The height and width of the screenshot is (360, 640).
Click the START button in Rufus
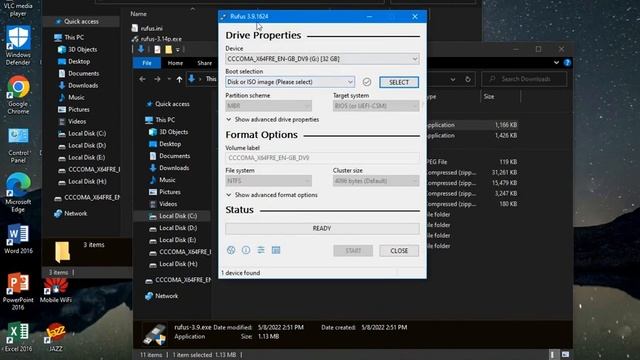coord(353,251)
